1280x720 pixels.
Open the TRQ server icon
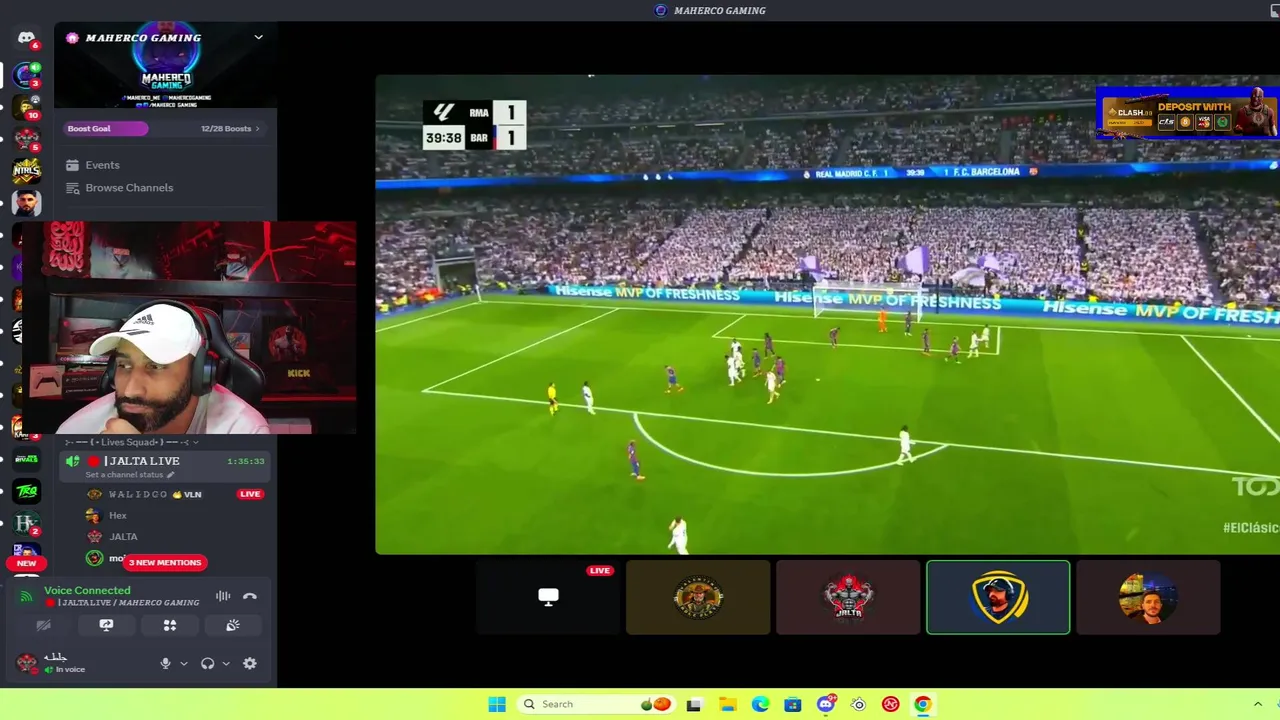coord(27,491)
